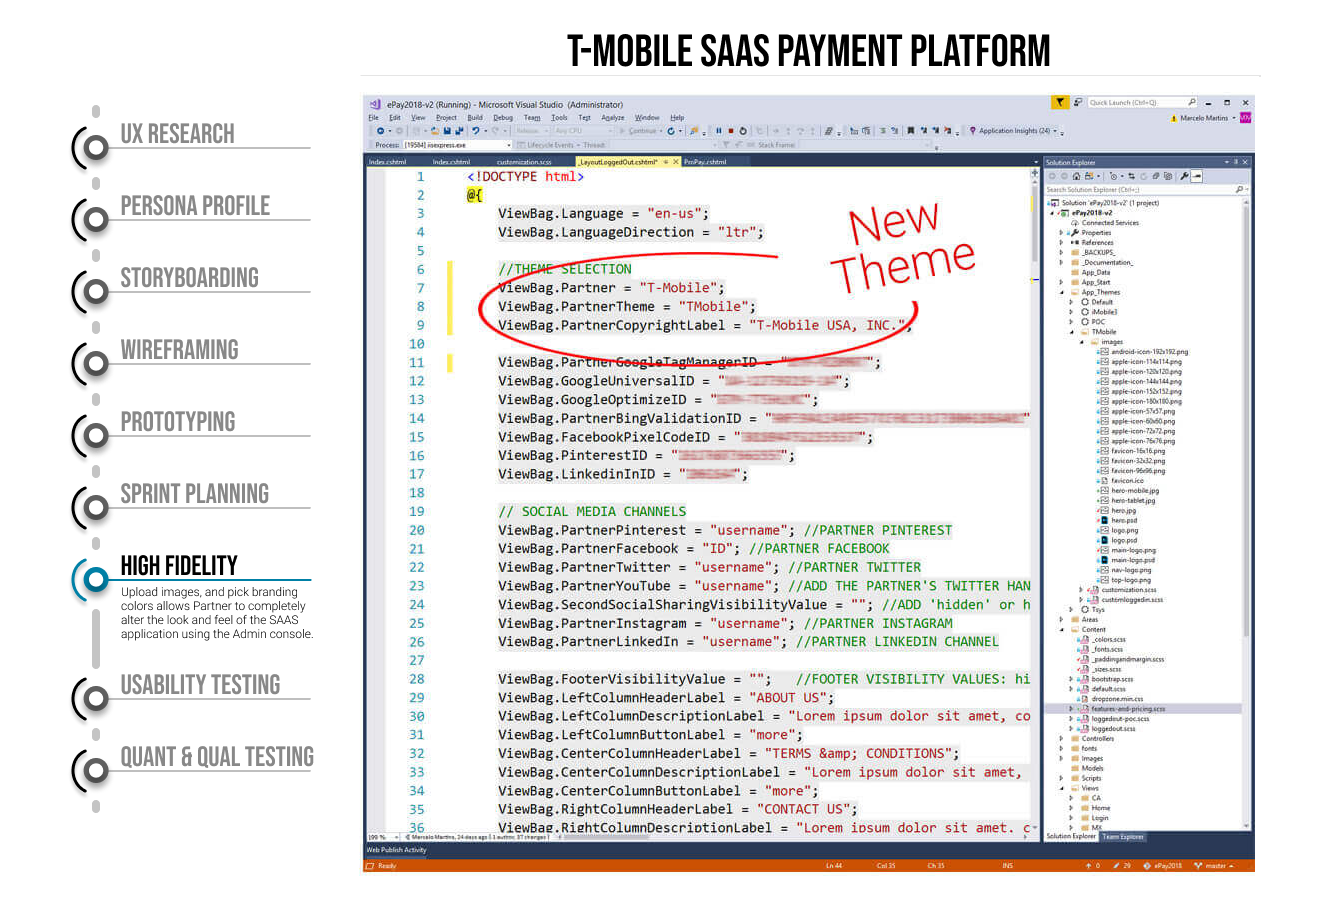This screenshot has width=1320, height=900.
Task: Select android-icon-192x192.png file
Action: click(x=1149, y=352)
